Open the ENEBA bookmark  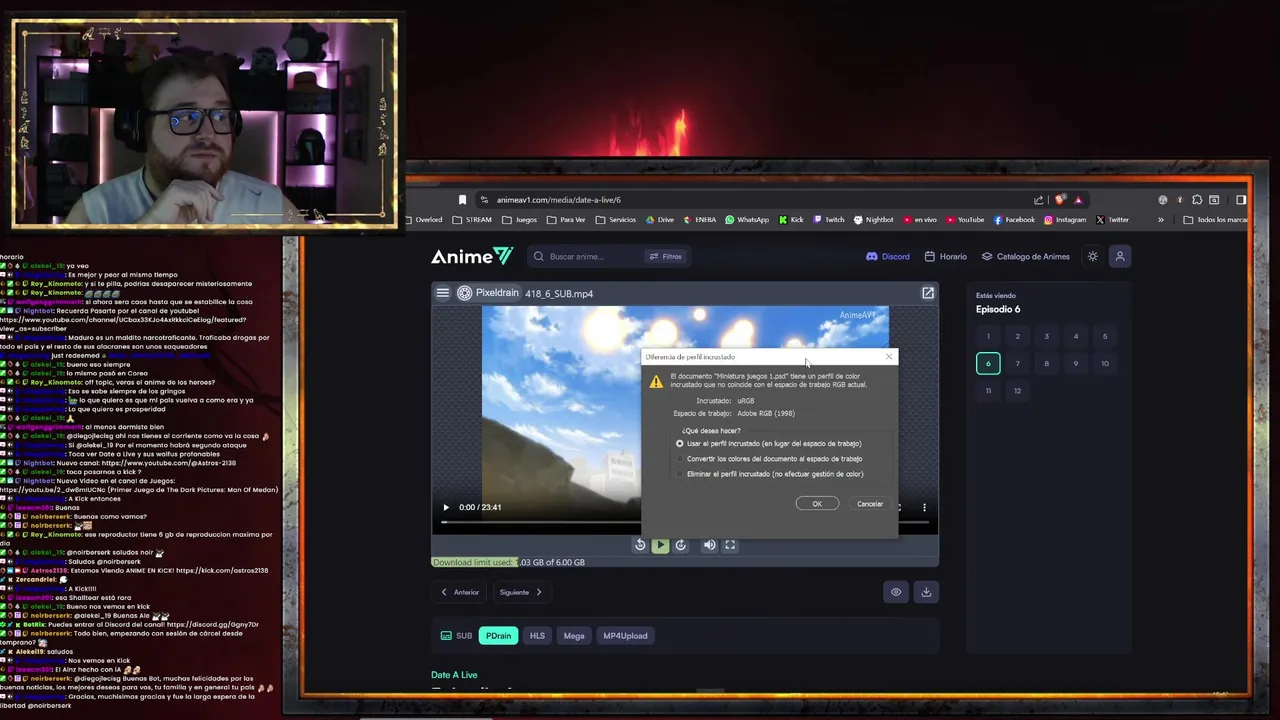(700, 220)
